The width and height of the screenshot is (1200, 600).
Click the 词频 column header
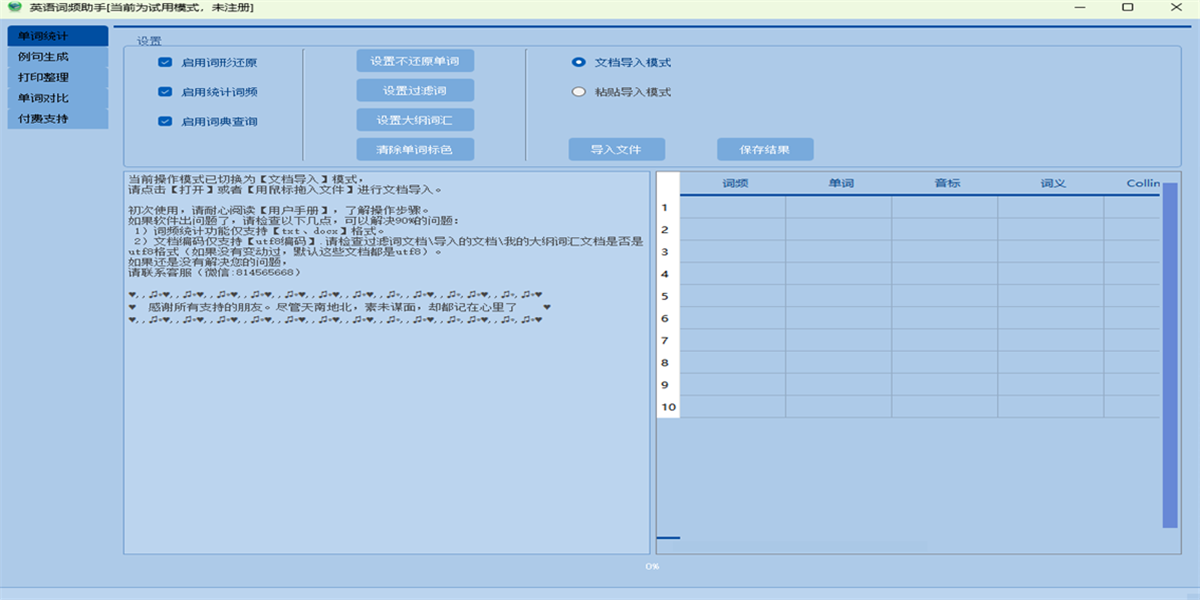(x=733, y=183)
